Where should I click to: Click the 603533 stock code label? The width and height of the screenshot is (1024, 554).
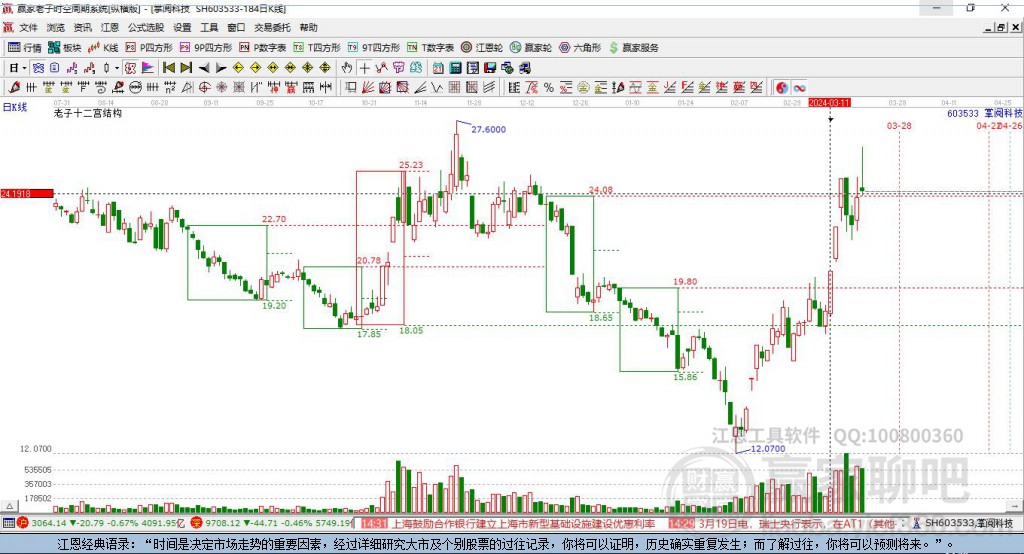click(963, 113)
